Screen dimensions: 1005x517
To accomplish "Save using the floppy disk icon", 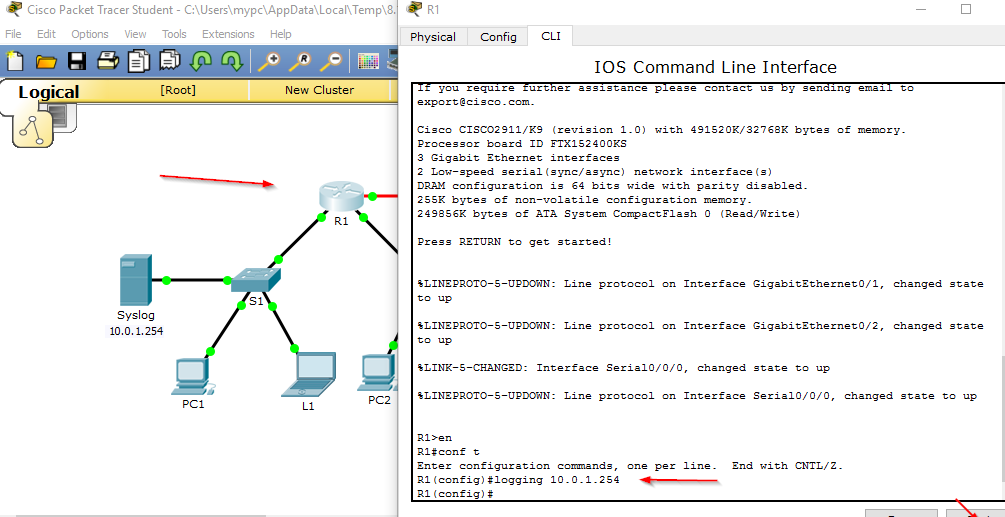I will coord(77,62).
